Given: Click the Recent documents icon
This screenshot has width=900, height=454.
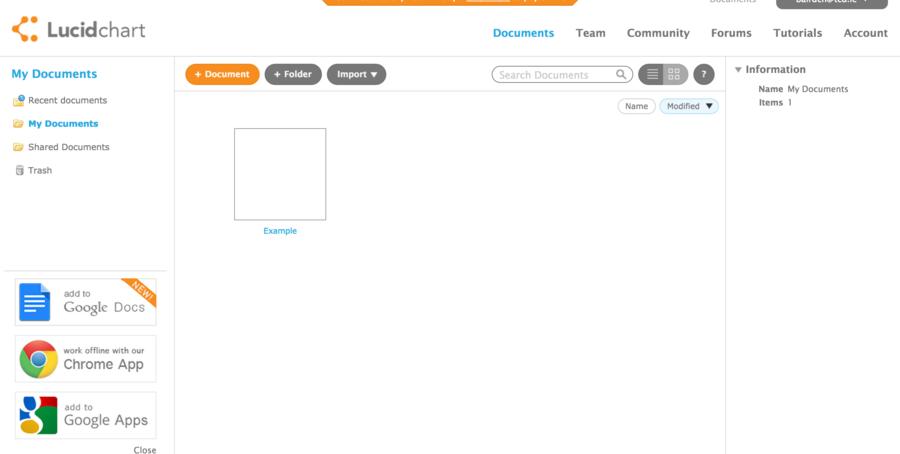Looking at the screenshot, I should [x=19, y=101].
